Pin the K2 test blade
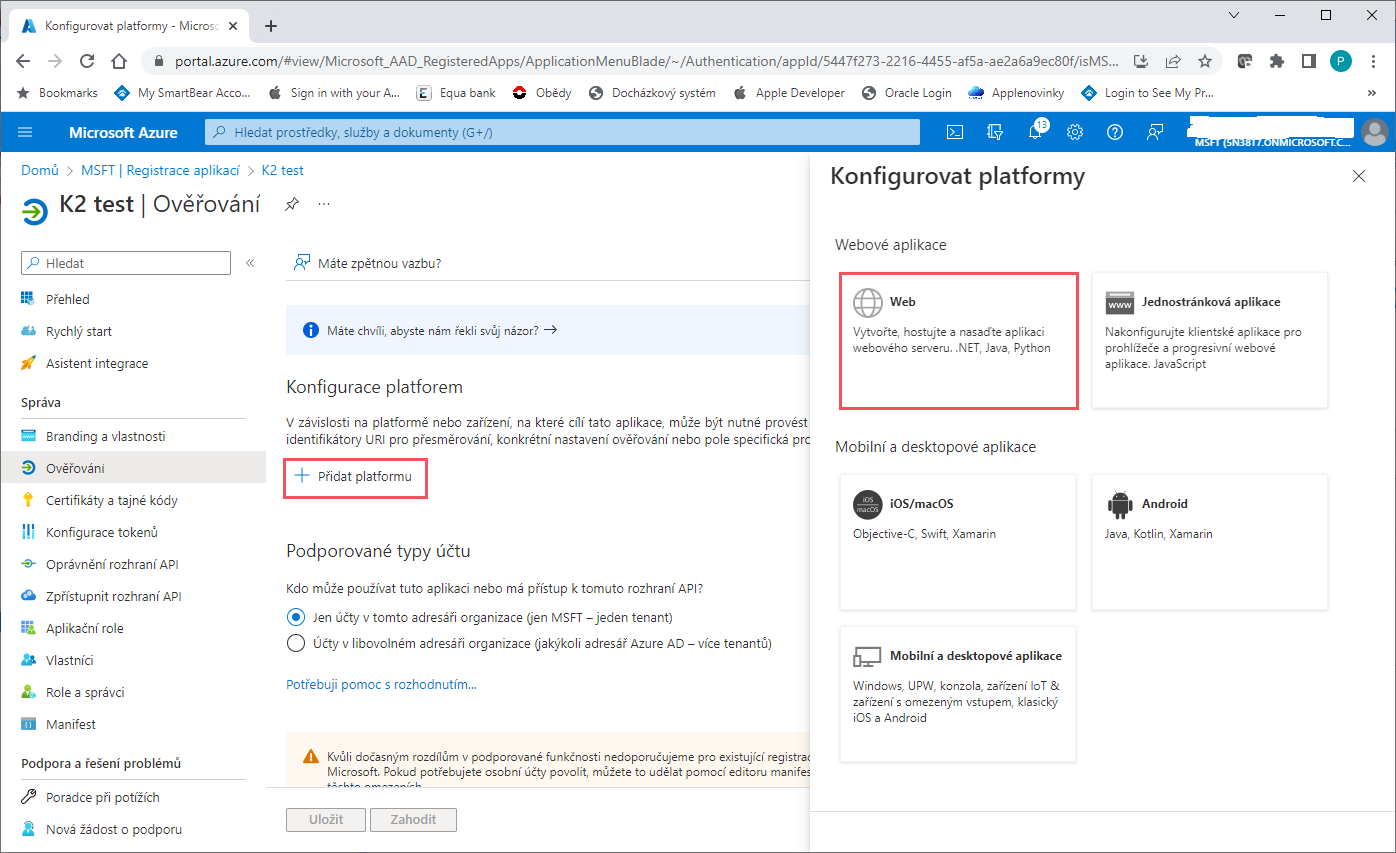The width and height of the screenshot is (1396, 853). (x=291, y=204)
